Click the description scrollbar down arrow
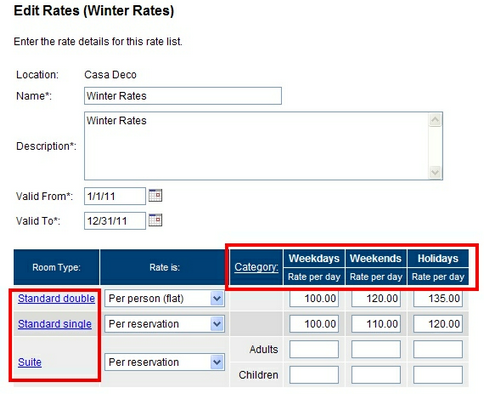The image size is (484, 394). click(435, 172)
